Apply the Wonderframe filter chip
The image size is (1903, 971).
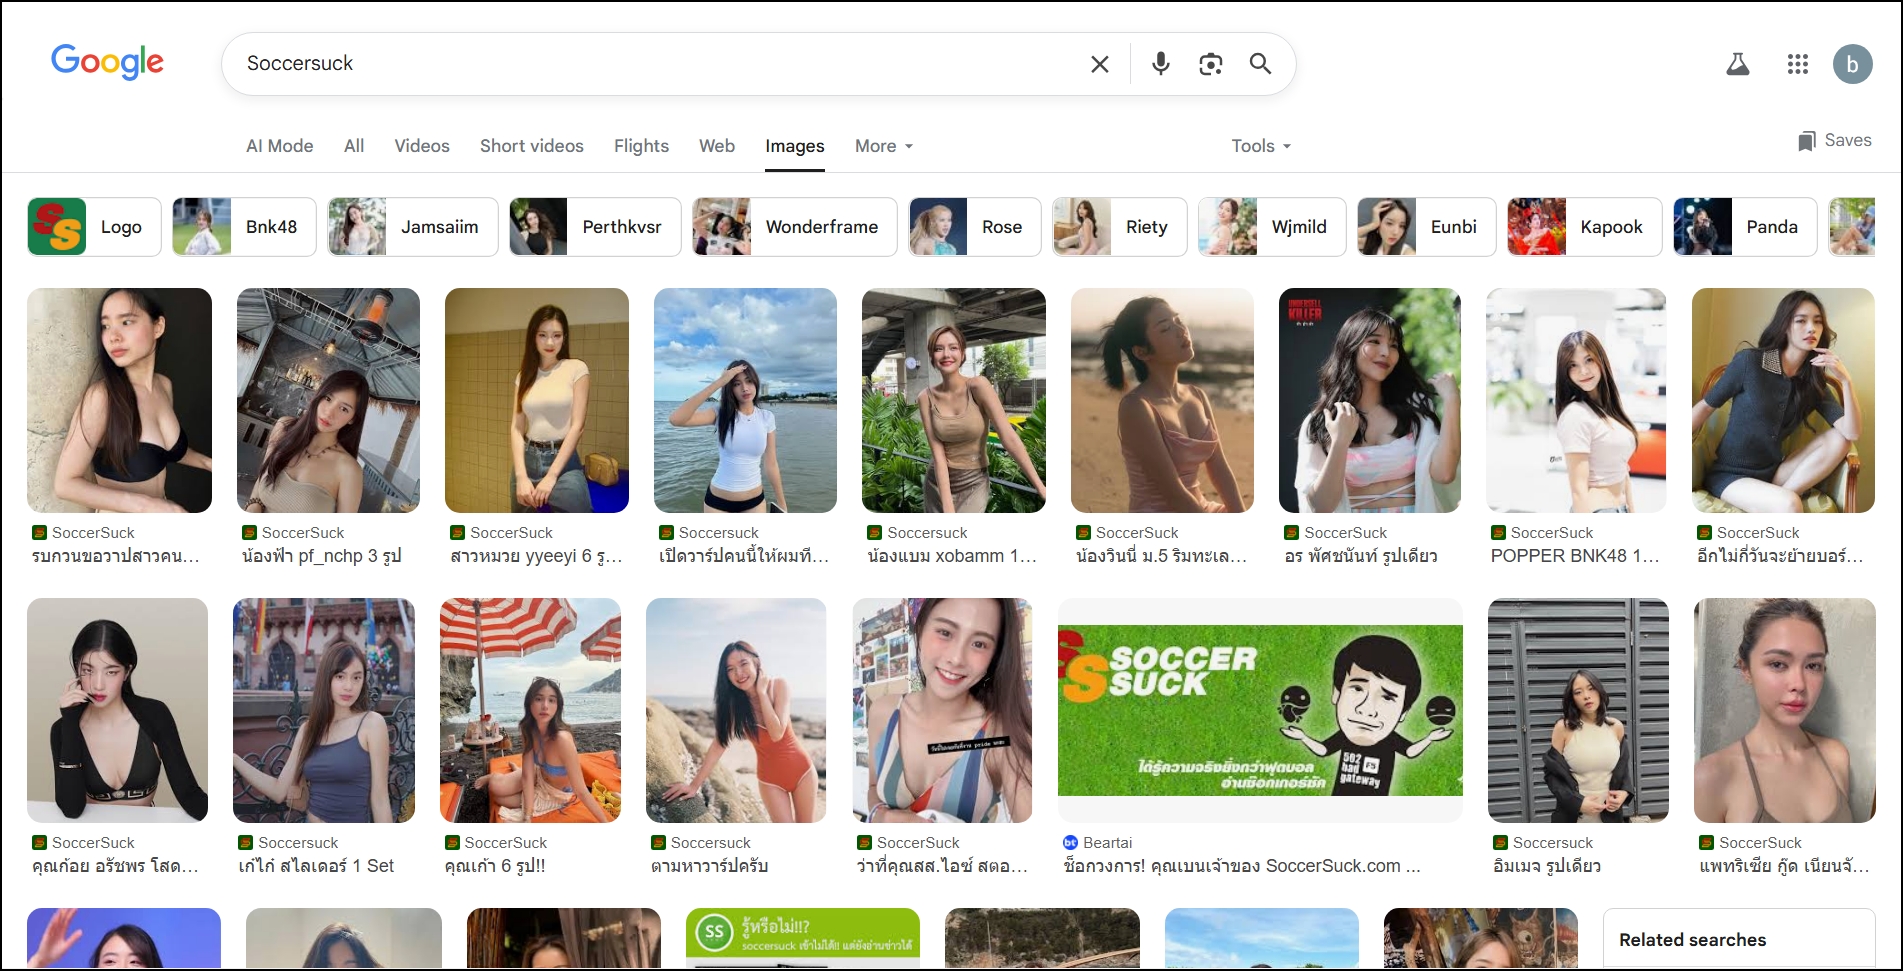pos(794,227)
